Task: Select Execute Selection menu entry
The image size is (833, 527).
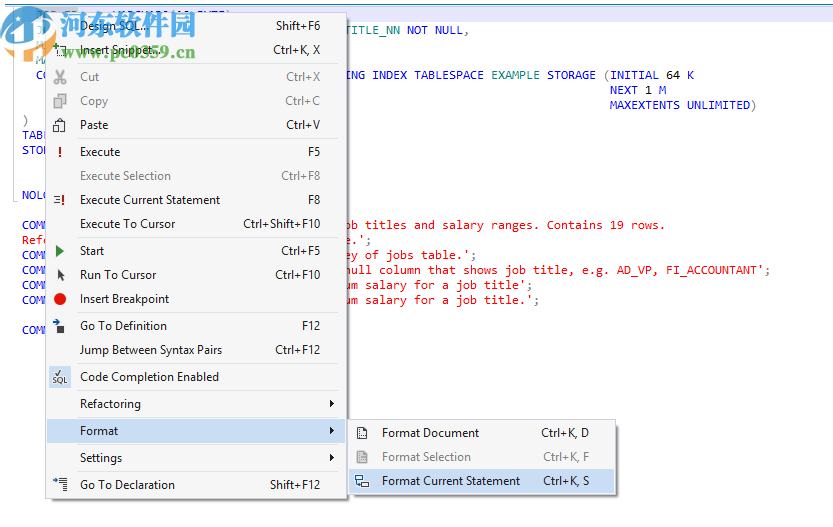Action: click(x=196, y=176)
